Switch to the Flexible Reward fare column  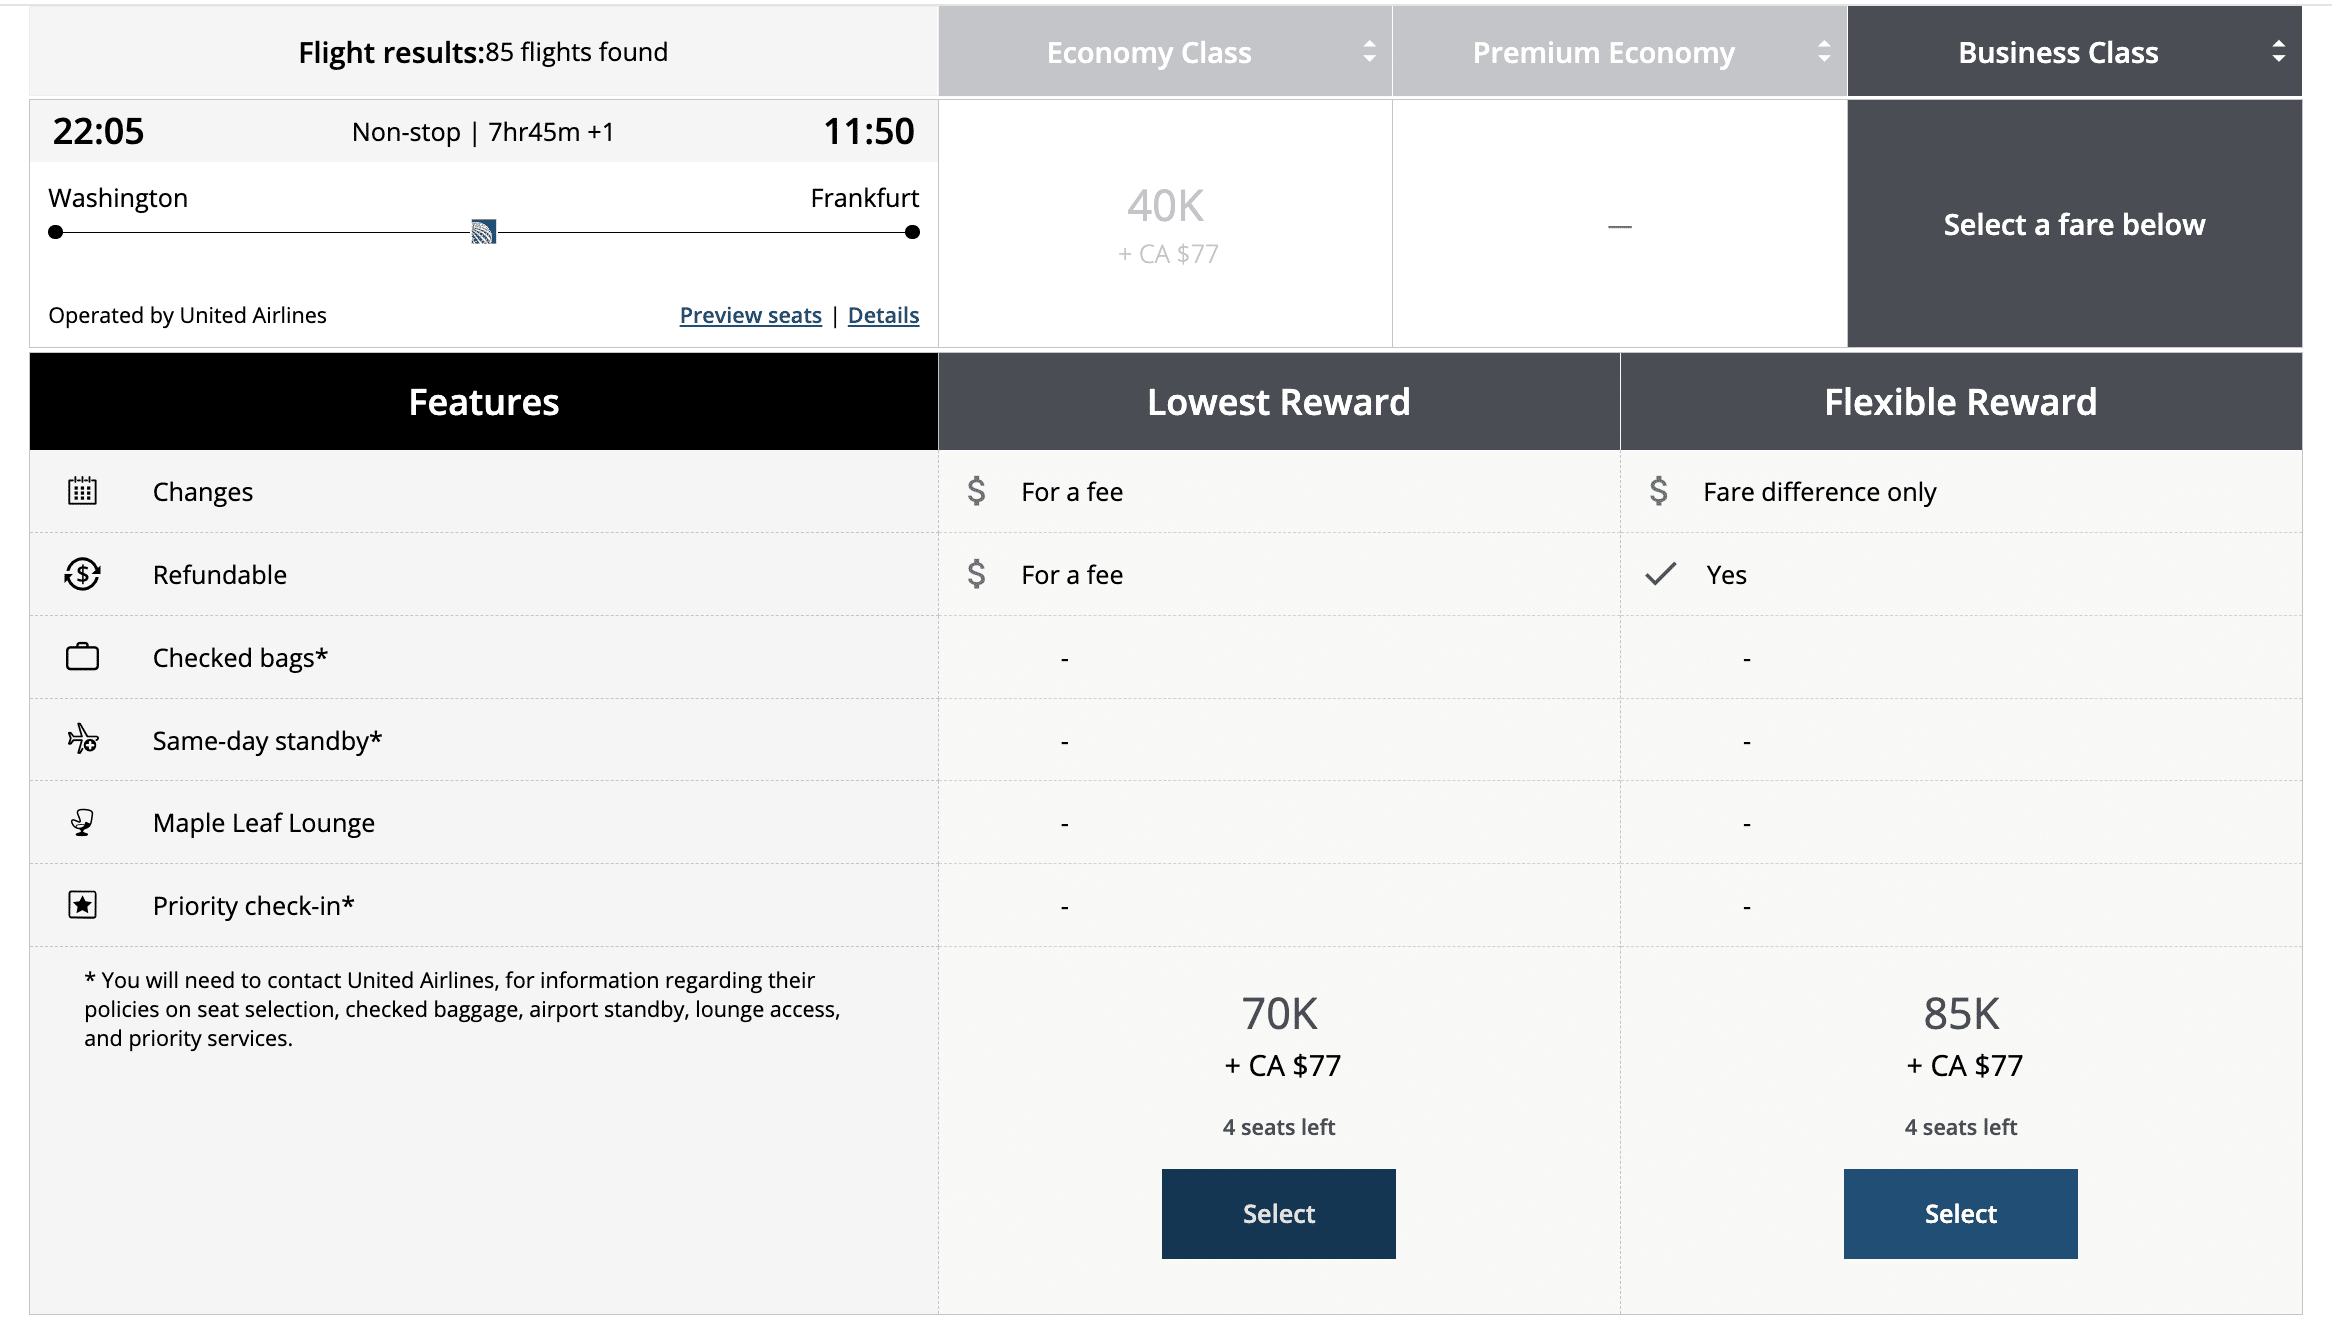[x=1960, y=402]
